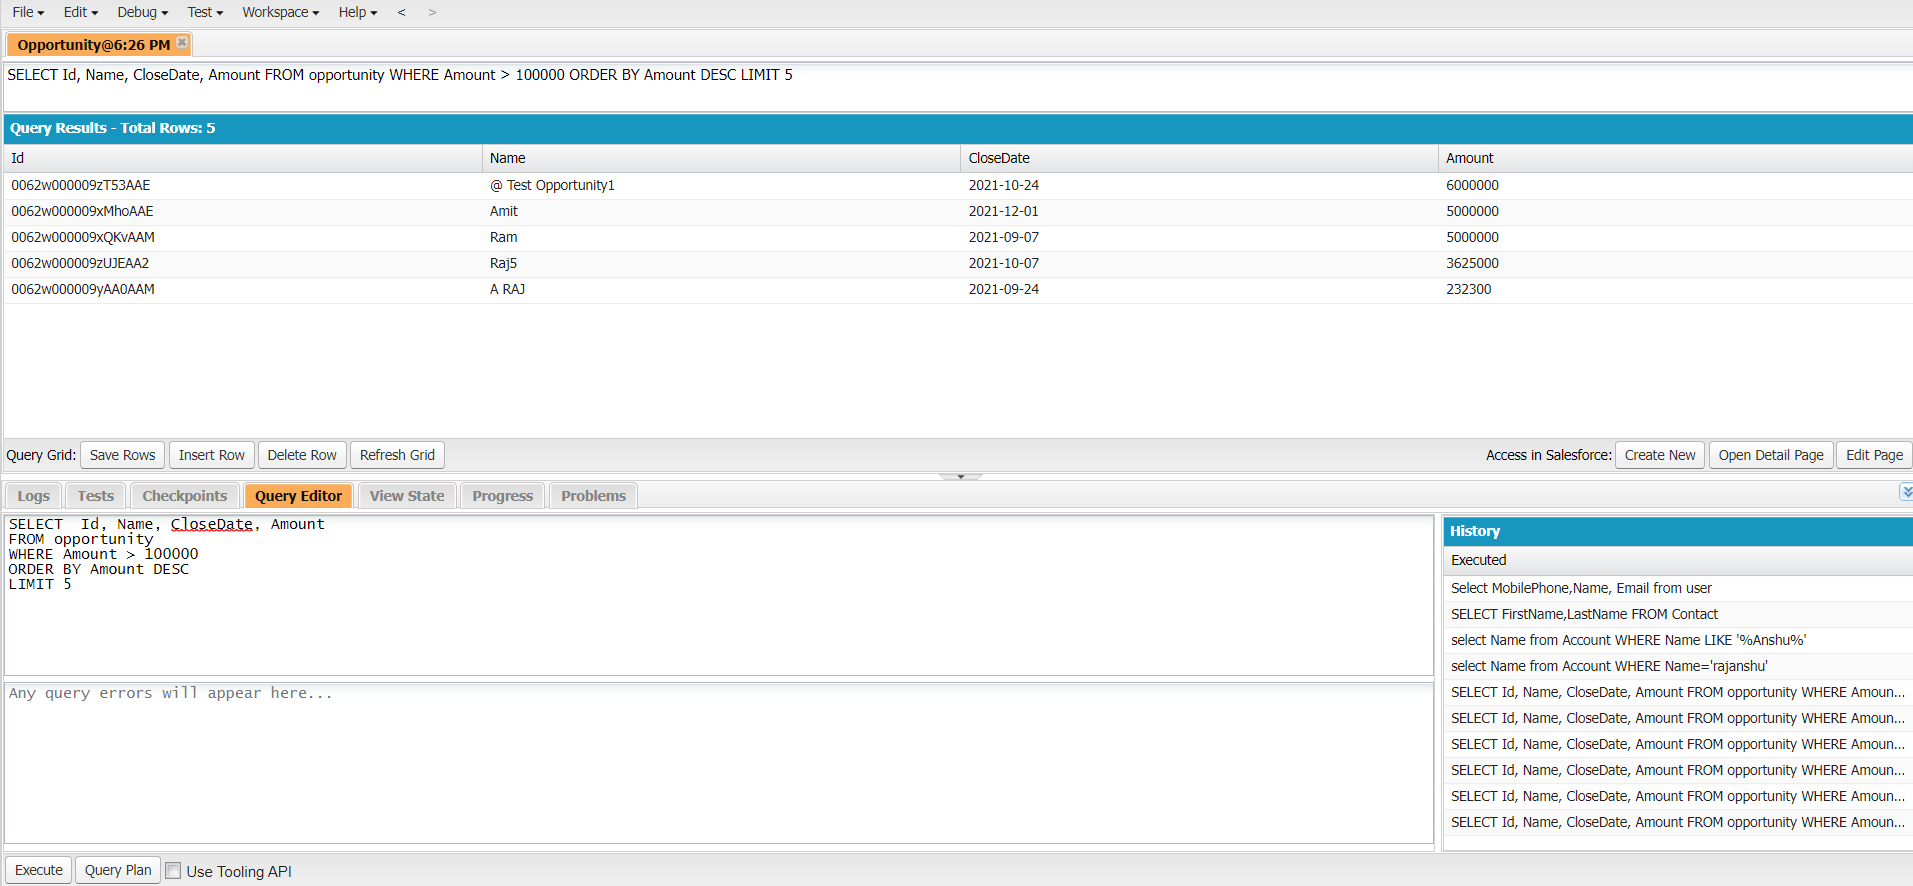The image size is (1913, 886).
Task: Toggle the History panel collapse icon
Action: tap(1906, 492)
